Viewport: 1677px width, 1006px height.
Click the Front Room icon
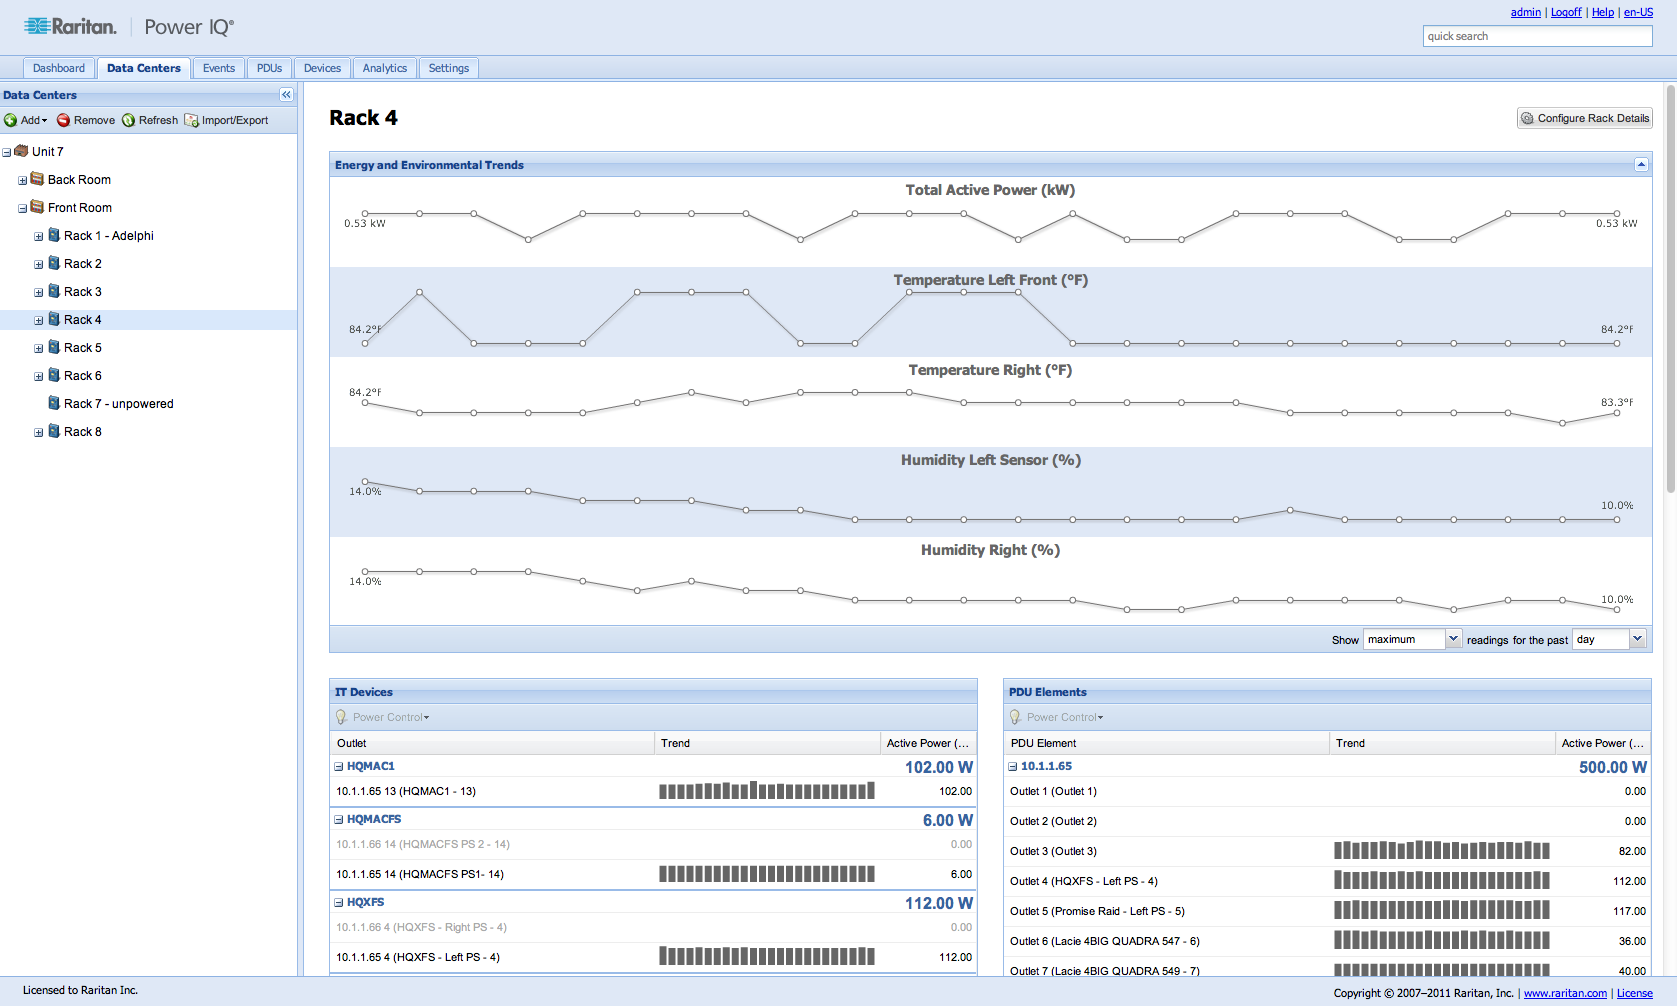tap(37, 207)
